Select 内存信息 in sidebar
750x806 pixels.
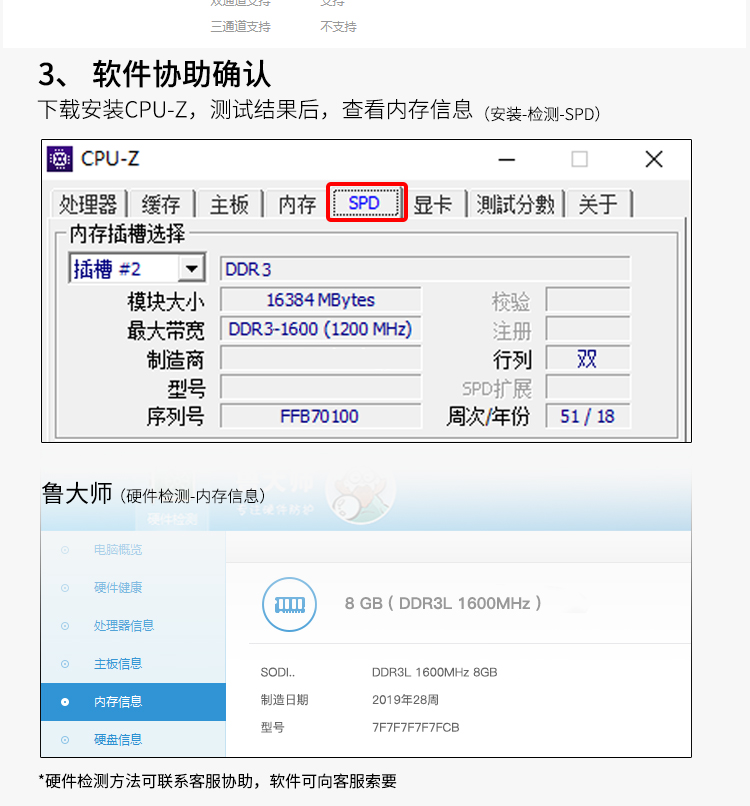[x=133, y=702]
